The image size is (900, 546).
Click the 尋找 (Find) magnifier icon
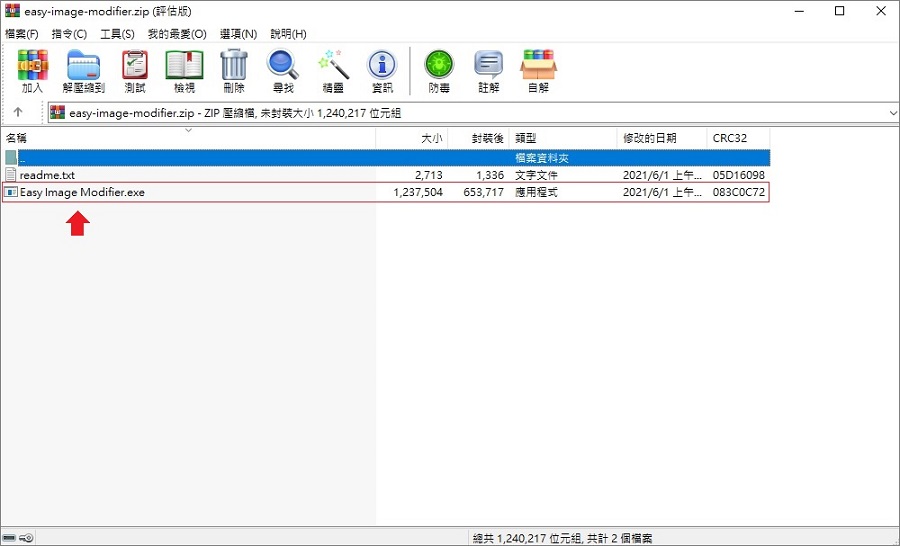pos(283,65)
